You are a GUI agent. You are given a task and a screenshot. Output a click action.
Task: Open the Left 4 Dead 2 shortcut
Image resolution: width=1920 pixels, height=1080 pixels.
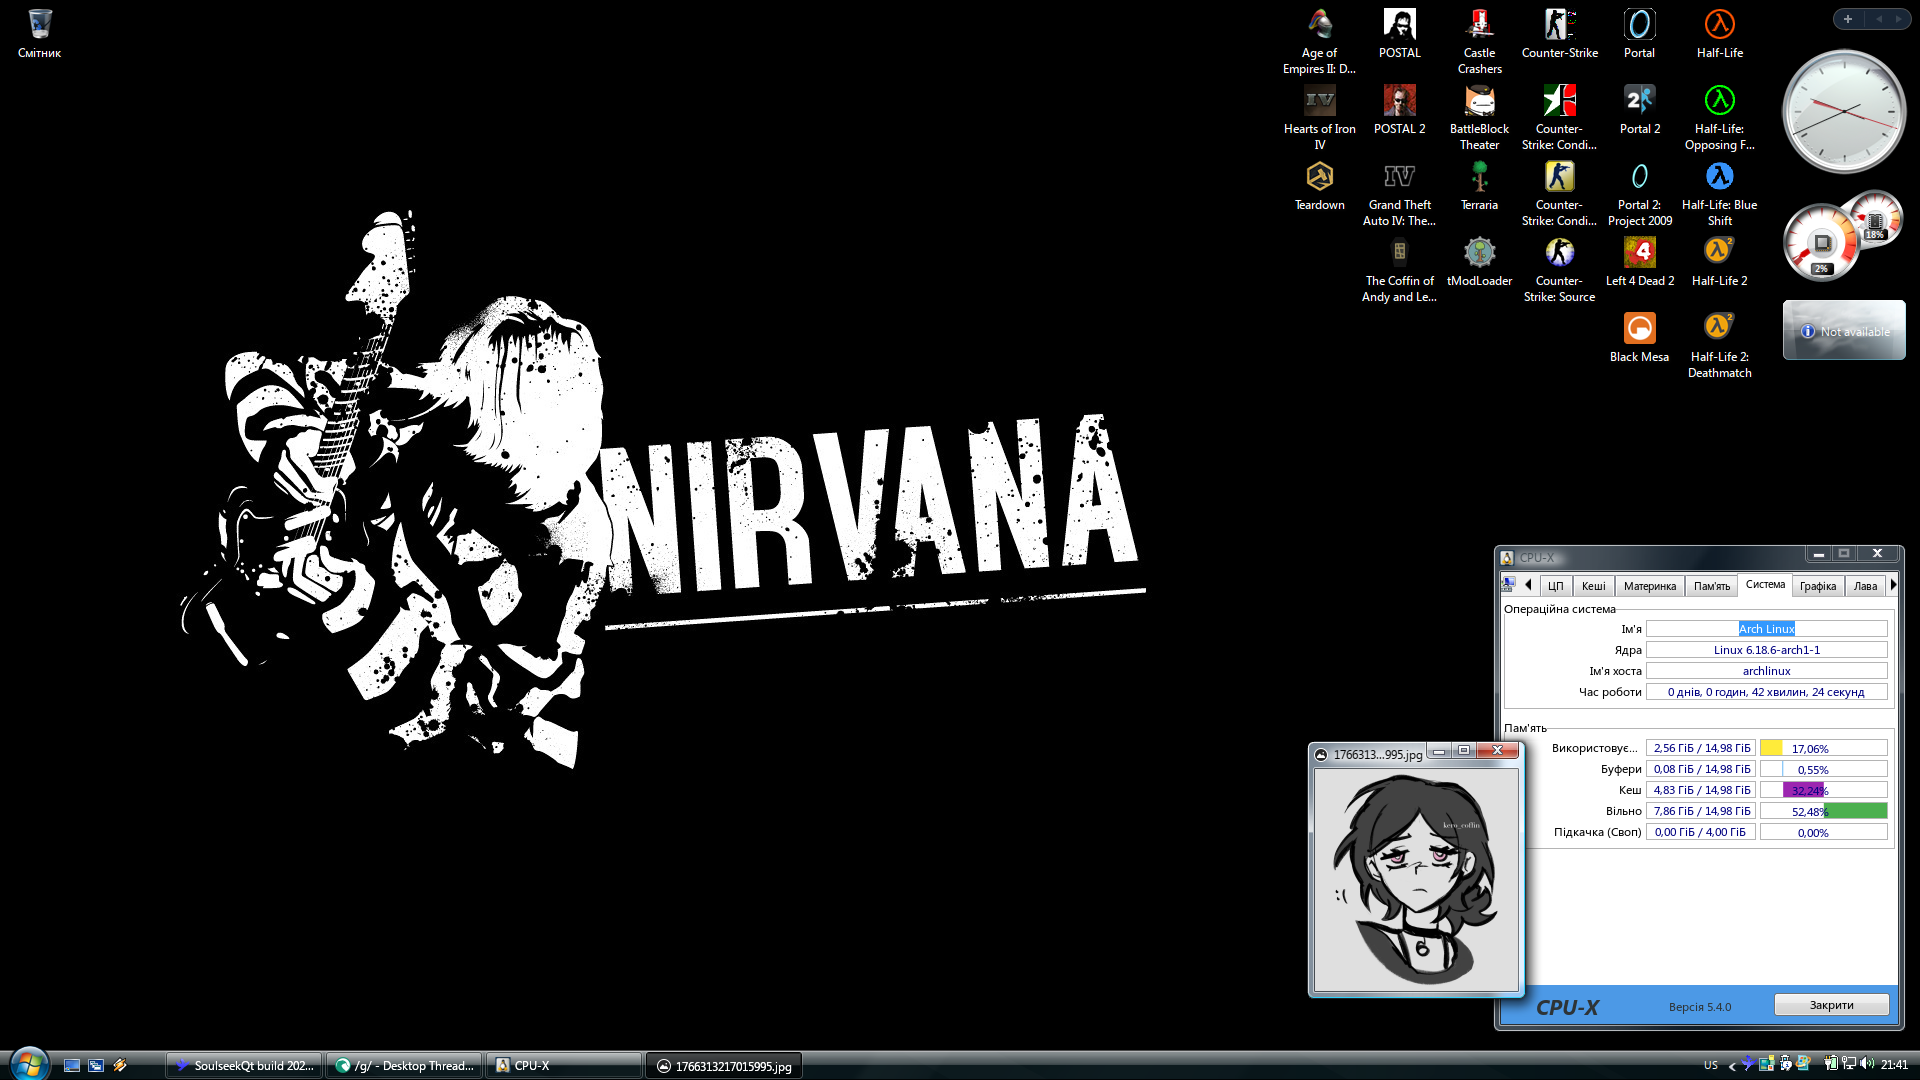pyautogui.click(x=1639, y=253)
